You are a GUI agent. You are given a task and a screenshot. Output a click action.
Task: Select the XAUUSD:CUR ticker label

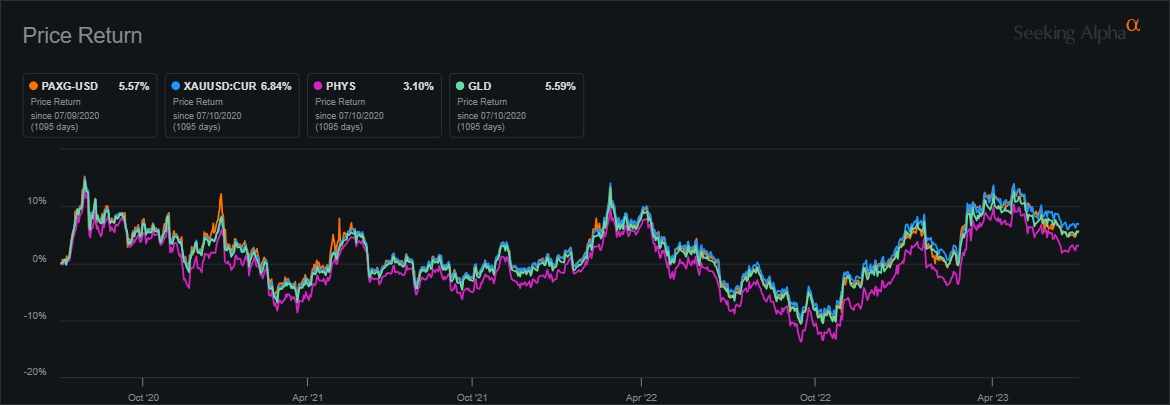[x=219, y=87]
